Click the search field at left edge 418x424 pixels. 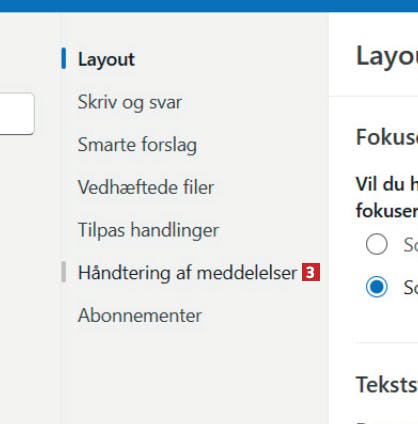point(17,114)
